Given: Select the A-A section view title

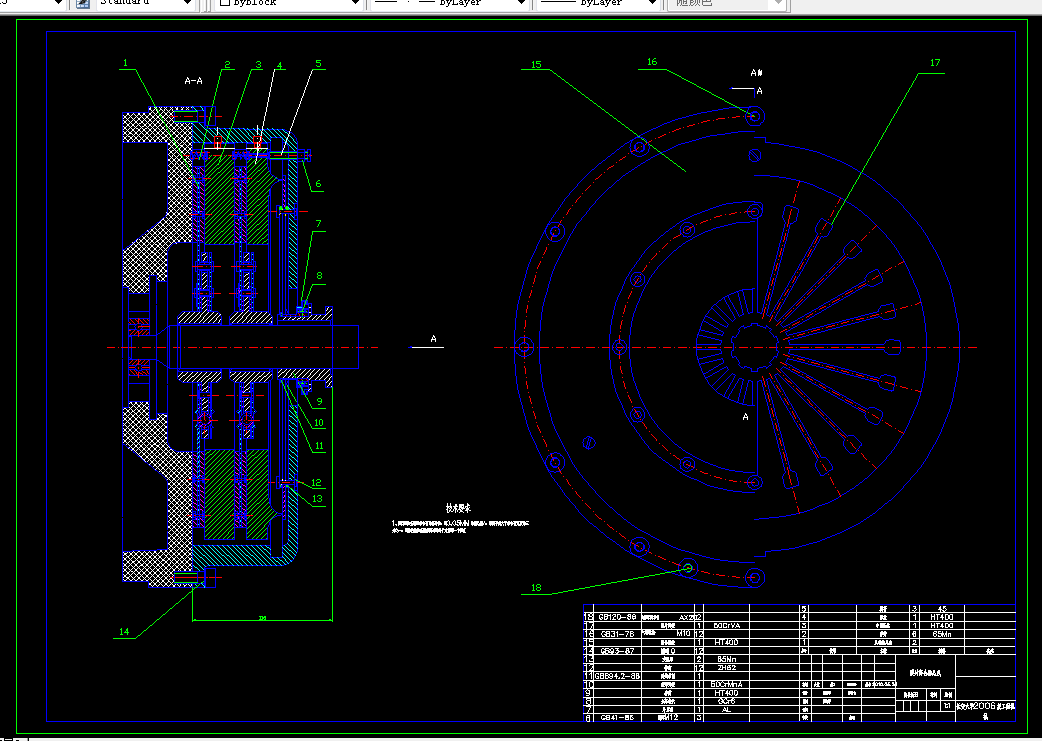Looking at the screenshot, I should (193, 80).
